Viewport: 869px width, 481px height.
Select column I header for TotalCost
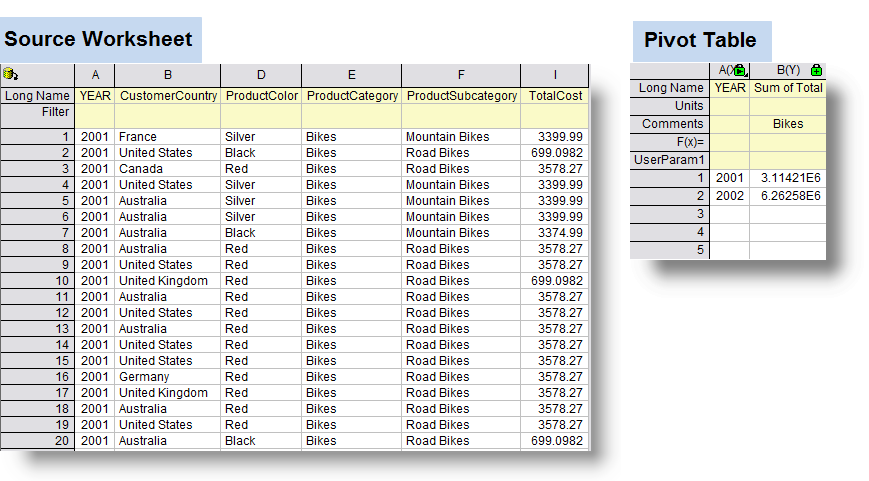pos(554,75)
